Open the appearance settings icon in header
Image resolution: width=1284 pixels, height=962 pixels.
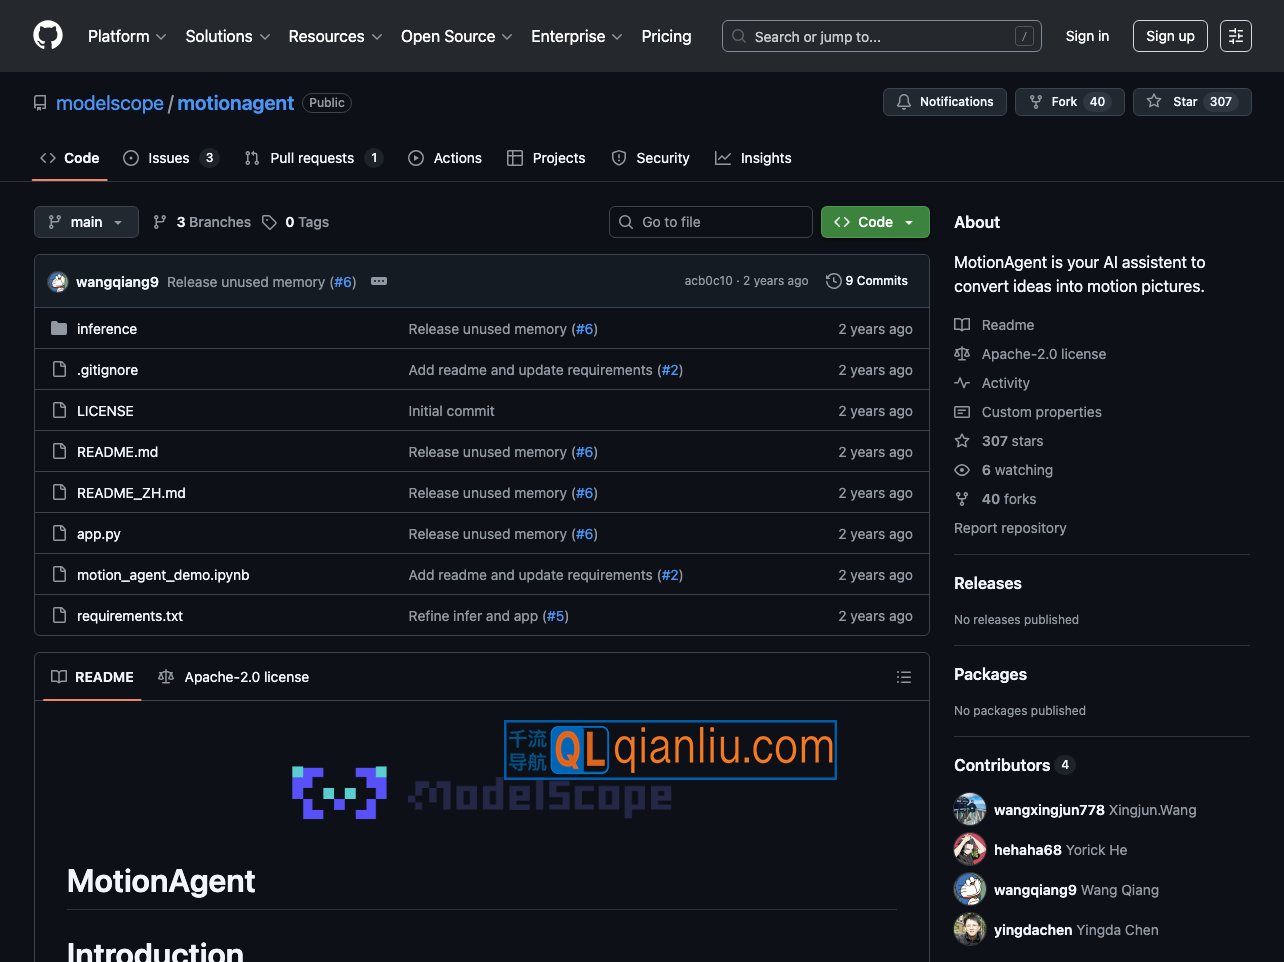pyautogui.click(x=1235, y=36)
